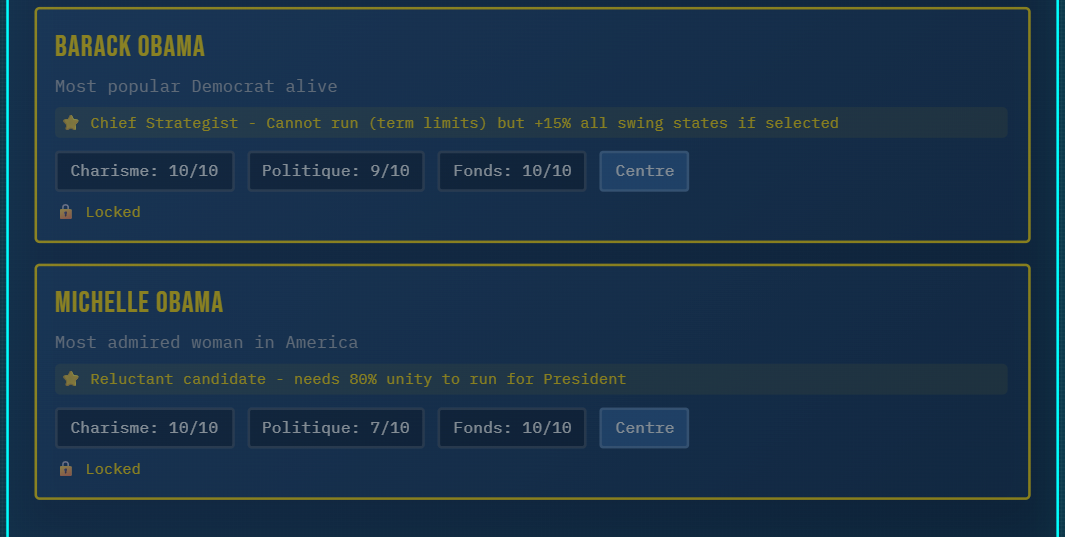Click the star icon in Barack Obama's ability bar
1065x537 pixels.
tap(71, 123)
